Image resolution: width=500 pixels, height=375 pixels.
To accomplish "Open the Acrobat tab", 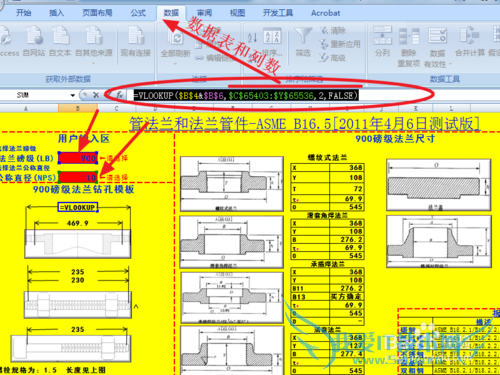I will [325, 13].
